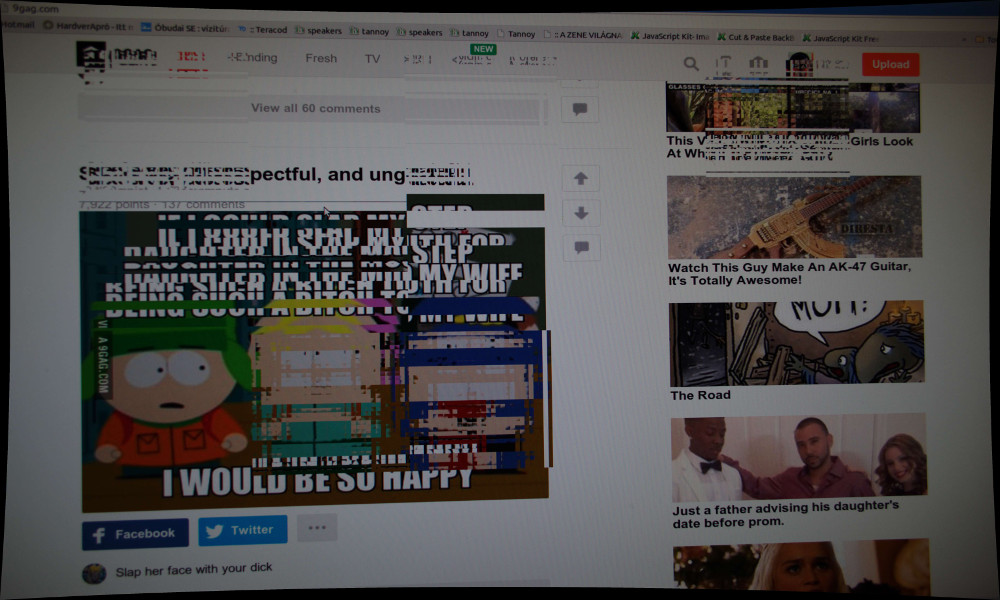This screenshot has width=1000, height=600.
Task: Open the Fresh section
Action: [x=321, y=59]
